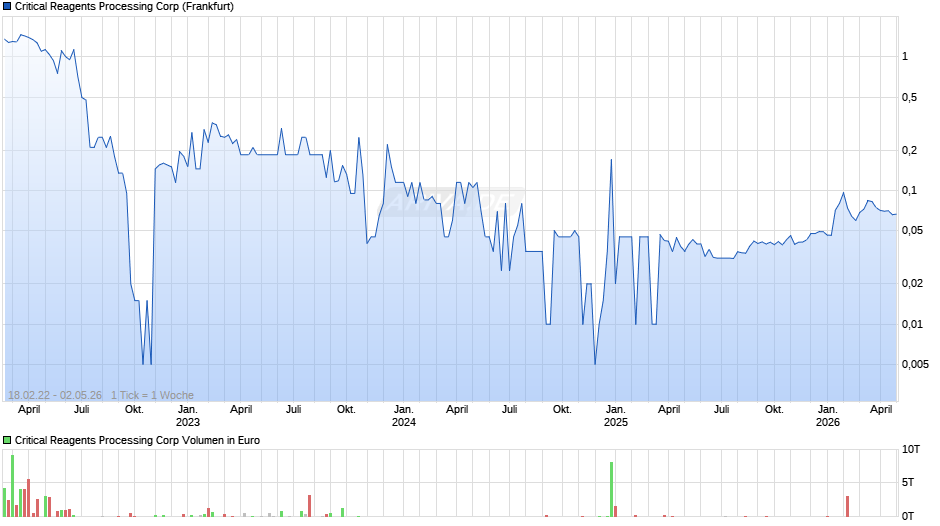Screen dimensions: 940x526
Task: Click the price axis label '1'
Action: [x=905, y=56]
